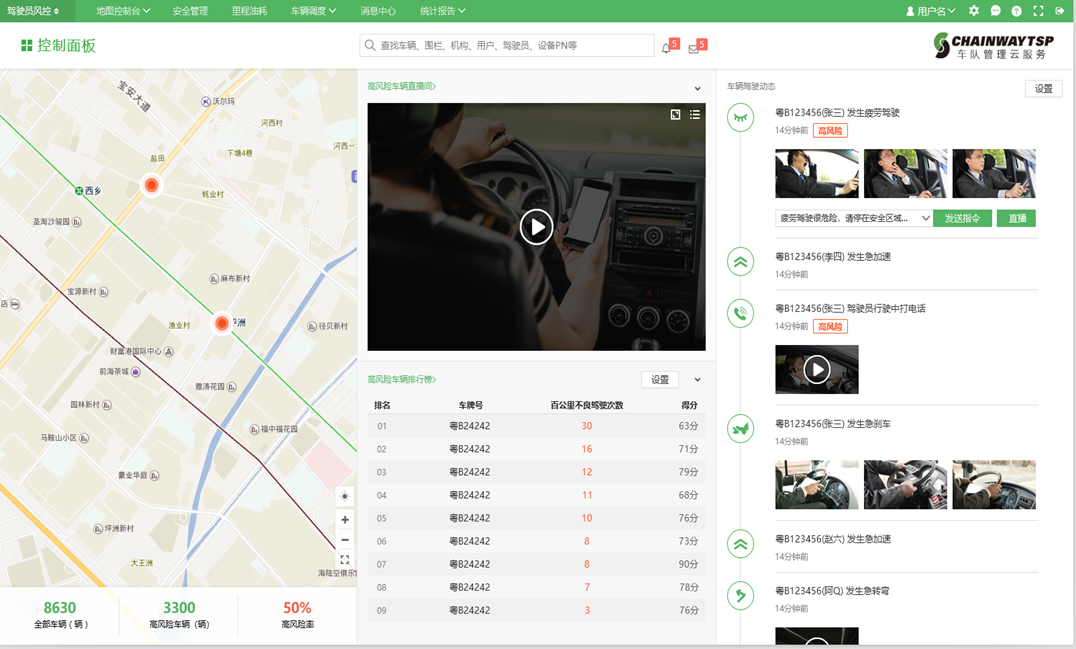1076x649 pixels.
Task: Click the video popout icon on live feed
Action: pos(675,115)
